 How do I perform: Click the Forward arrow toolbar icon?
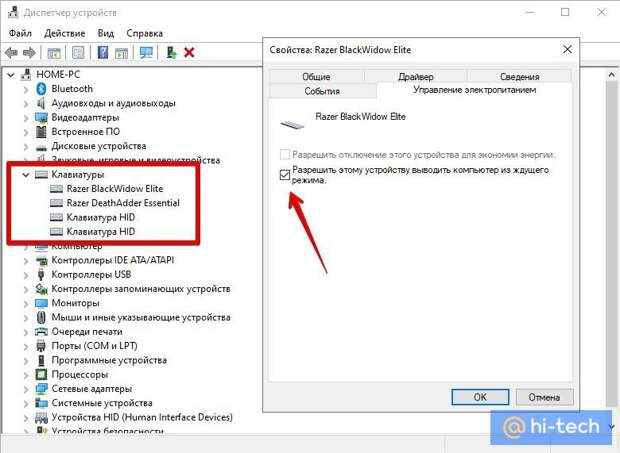coord(30,53)
